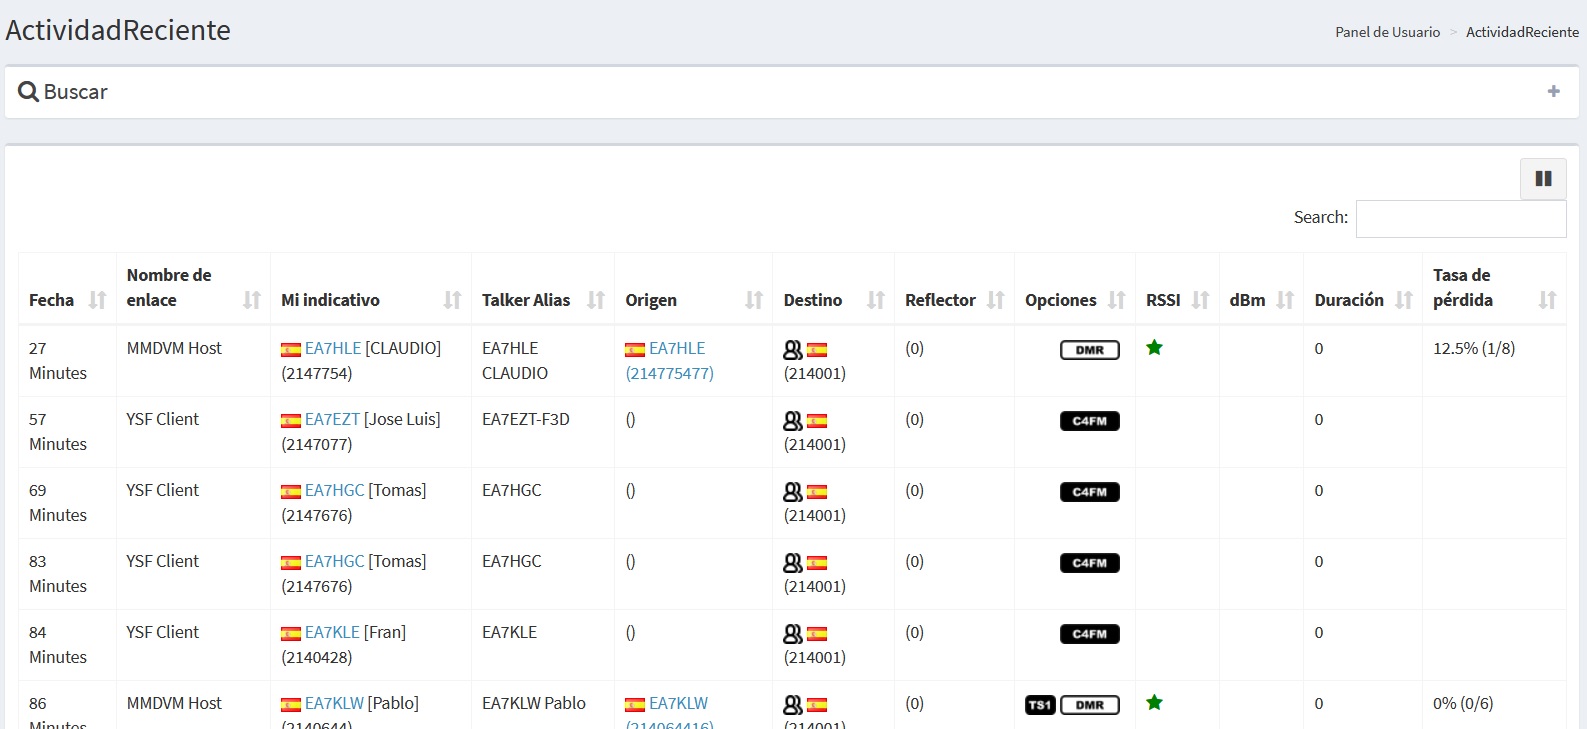Sort table by Fecha column
This screenshot has height=729, width=1587.
click(97, 300)
